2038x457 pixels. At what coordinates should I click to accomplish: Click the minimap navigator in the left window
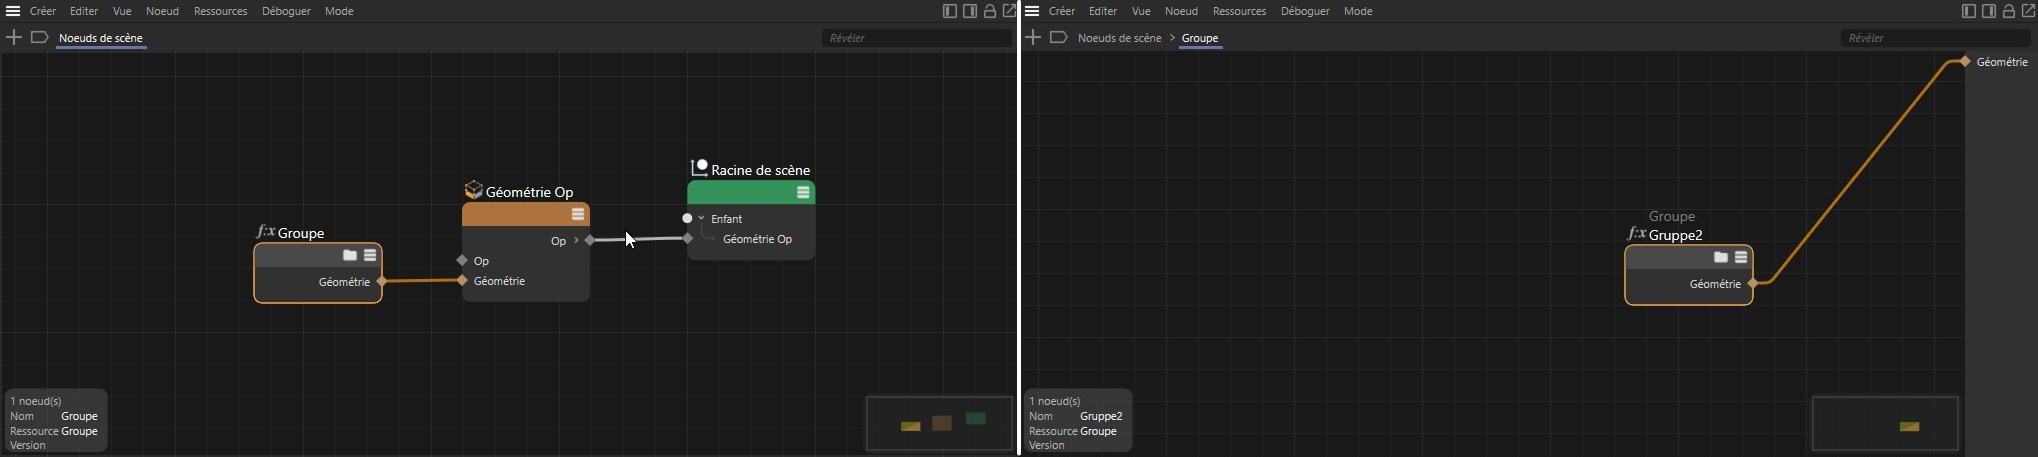coord(939,424)
